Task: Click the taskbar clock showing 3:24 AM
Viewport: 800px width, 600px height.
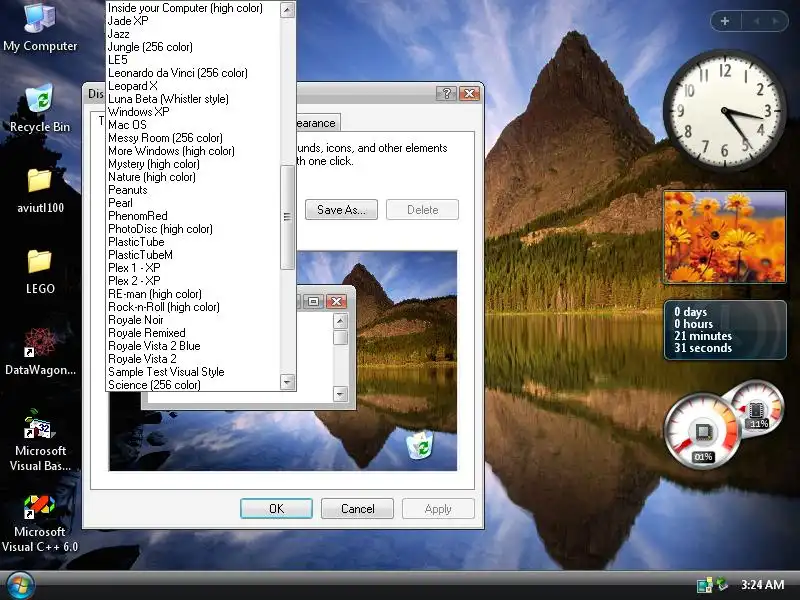Action: (762, 585)
